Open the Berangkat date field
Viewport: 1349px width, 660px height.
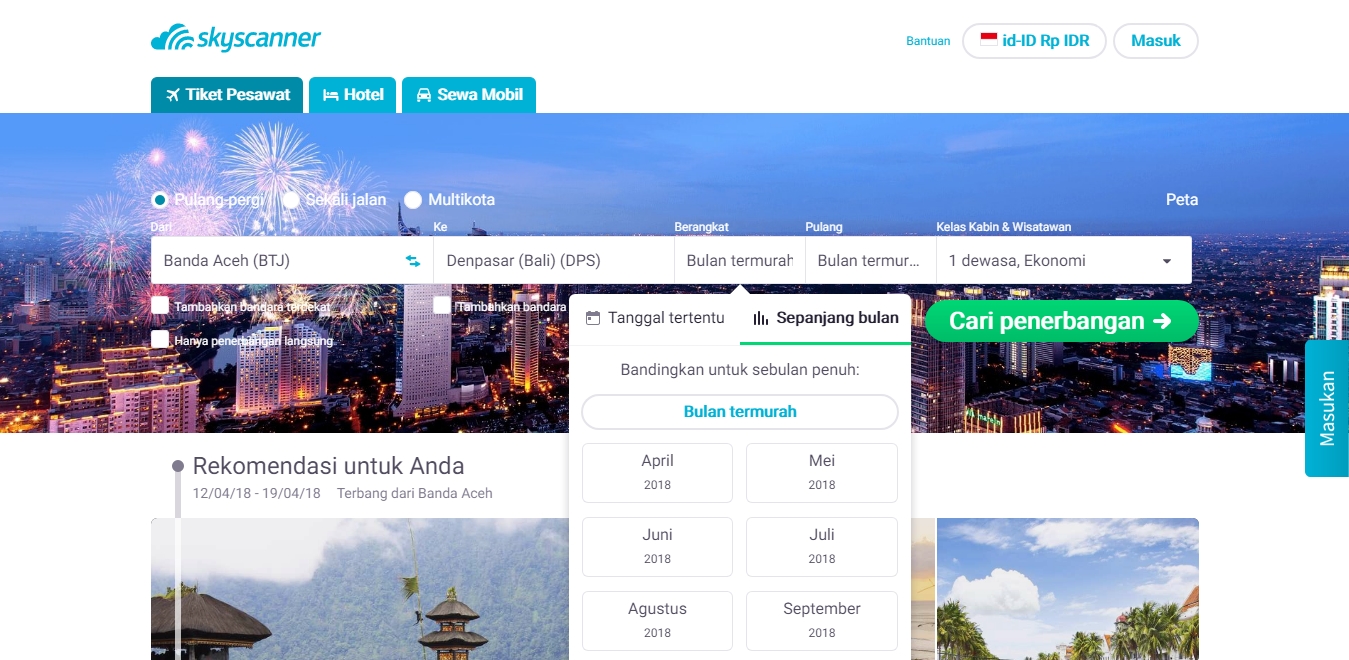740,260
